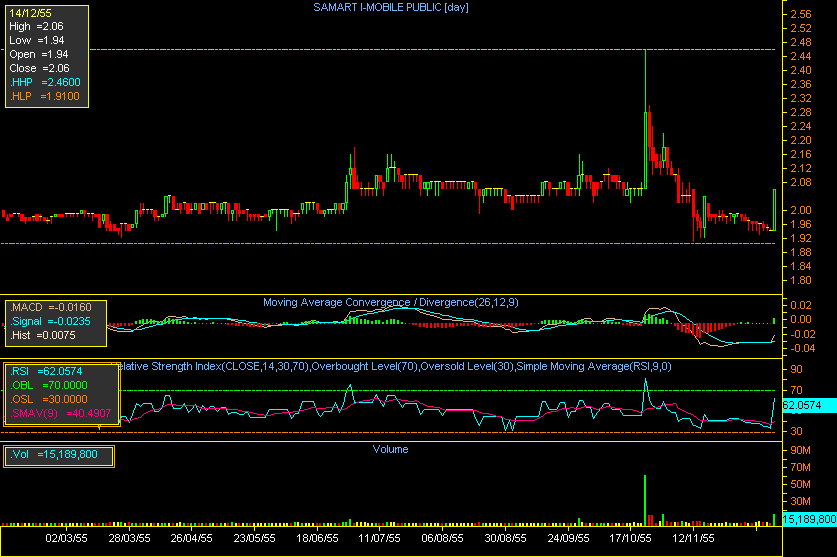Viewport: 837px width, 557px height.
Task: Click the 12/11/55 date label
Action: pos(693,538)
